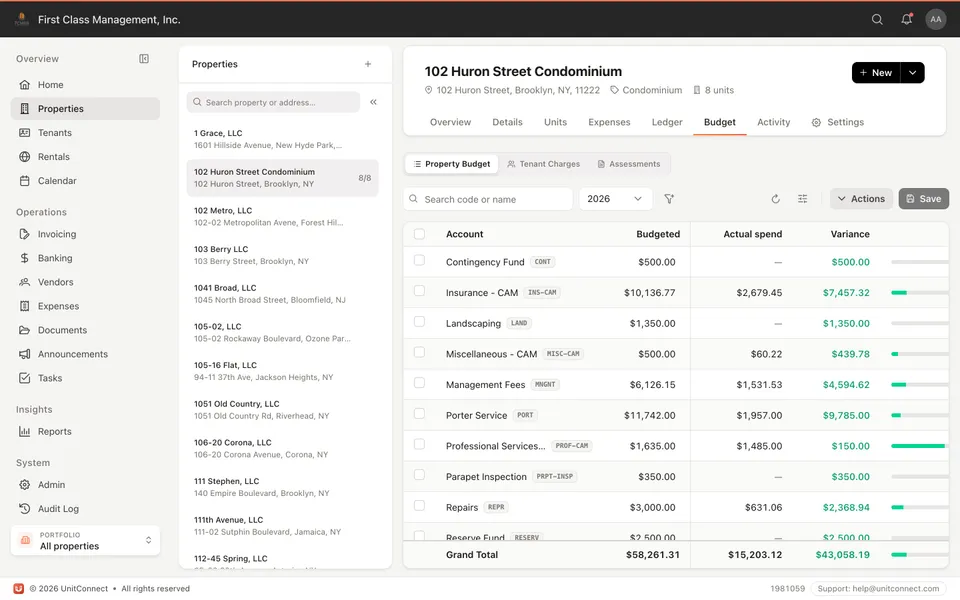Switch to the Units tab

[555, 122]
